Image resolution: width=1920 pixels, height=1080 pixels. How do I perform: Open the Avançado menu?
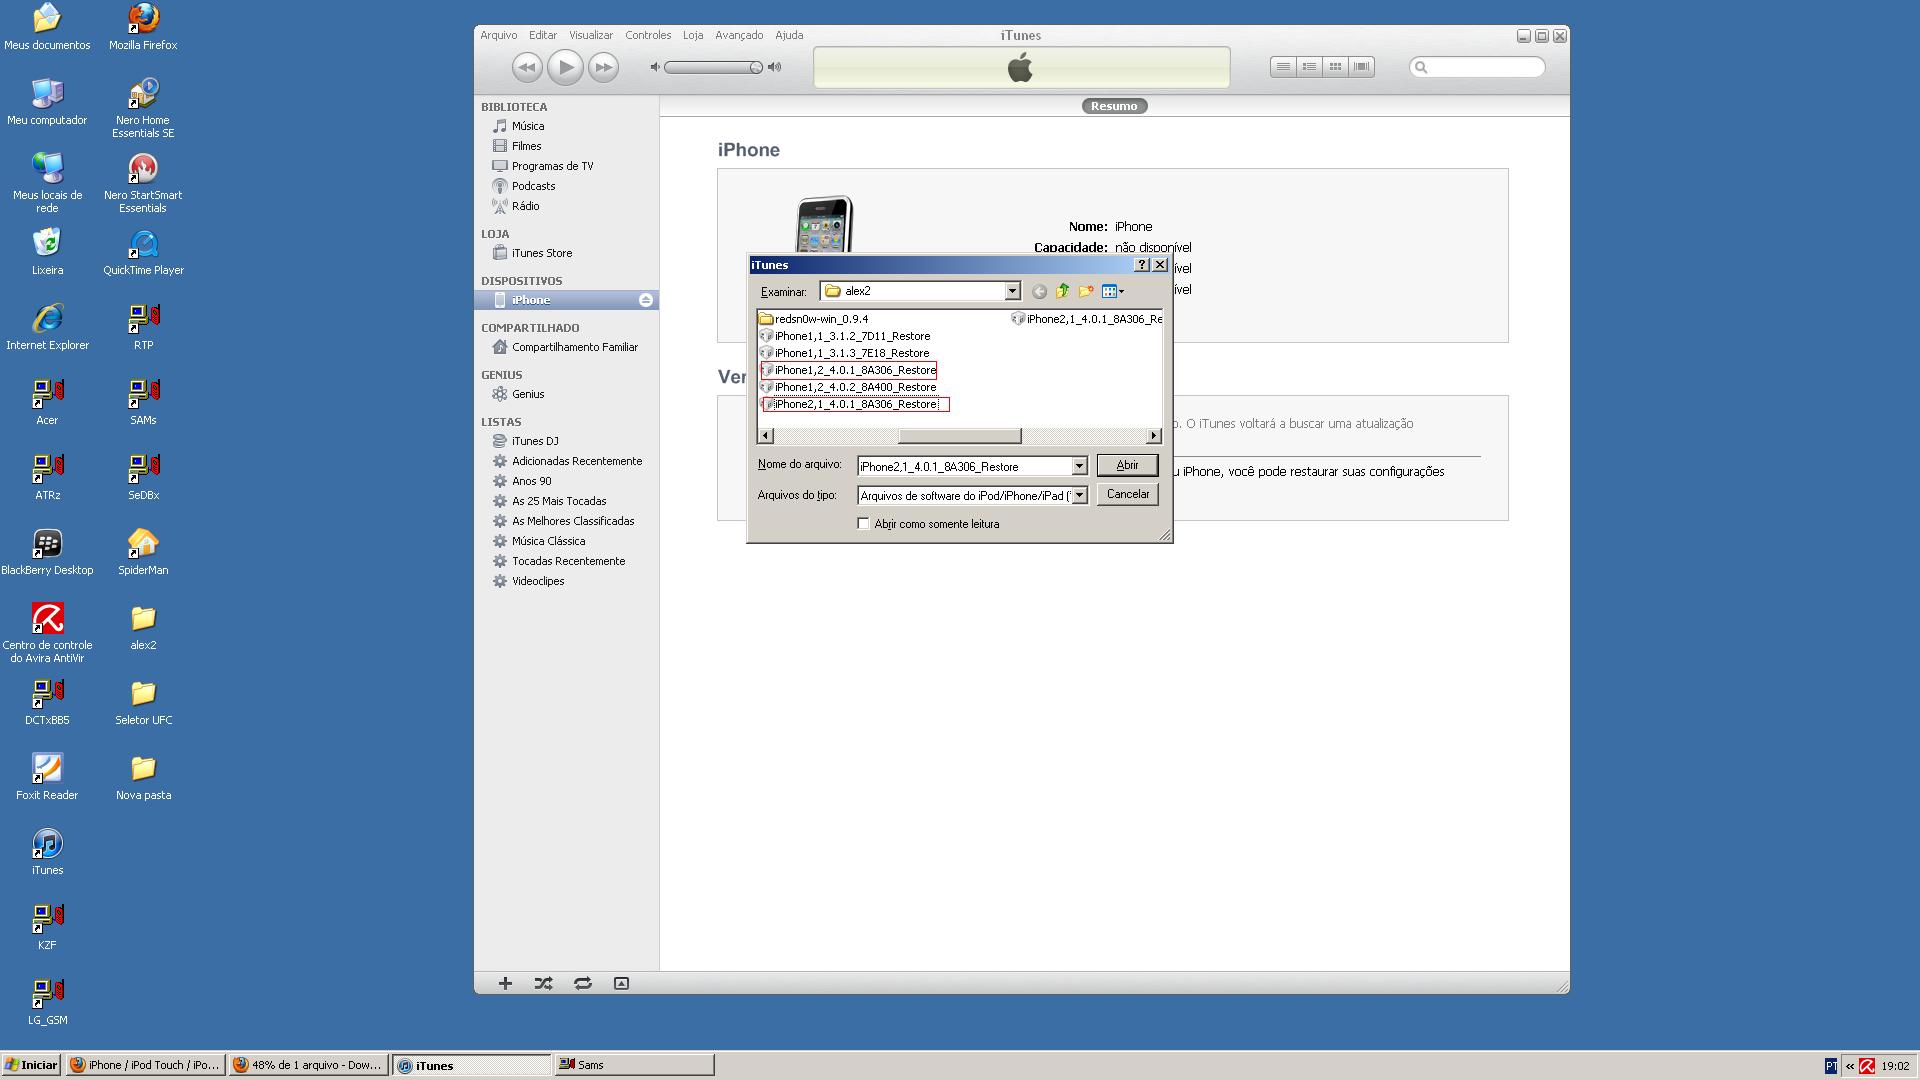pos(739,35)
